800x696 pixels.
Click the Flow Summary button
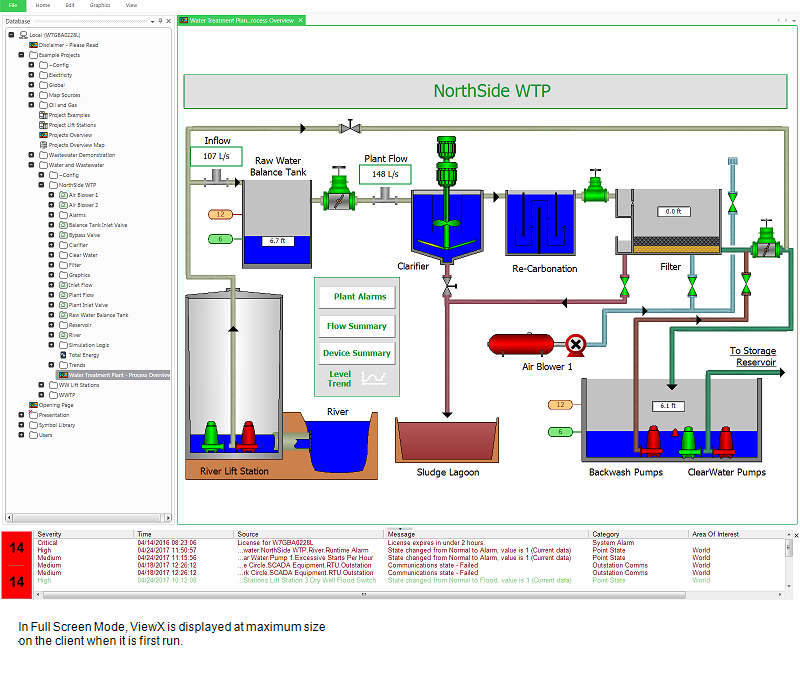(x=358, y=326)
